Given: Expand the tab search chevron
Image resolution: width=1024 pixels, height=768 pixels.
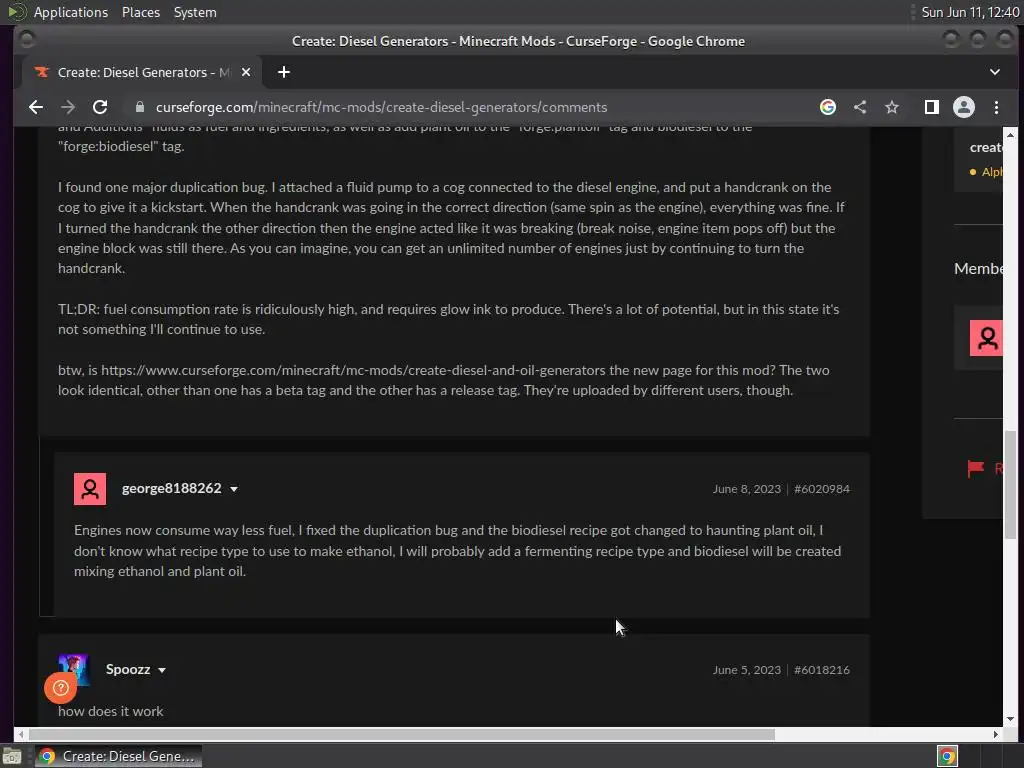Looking at the screenshot, I should (x=995, y=72).
